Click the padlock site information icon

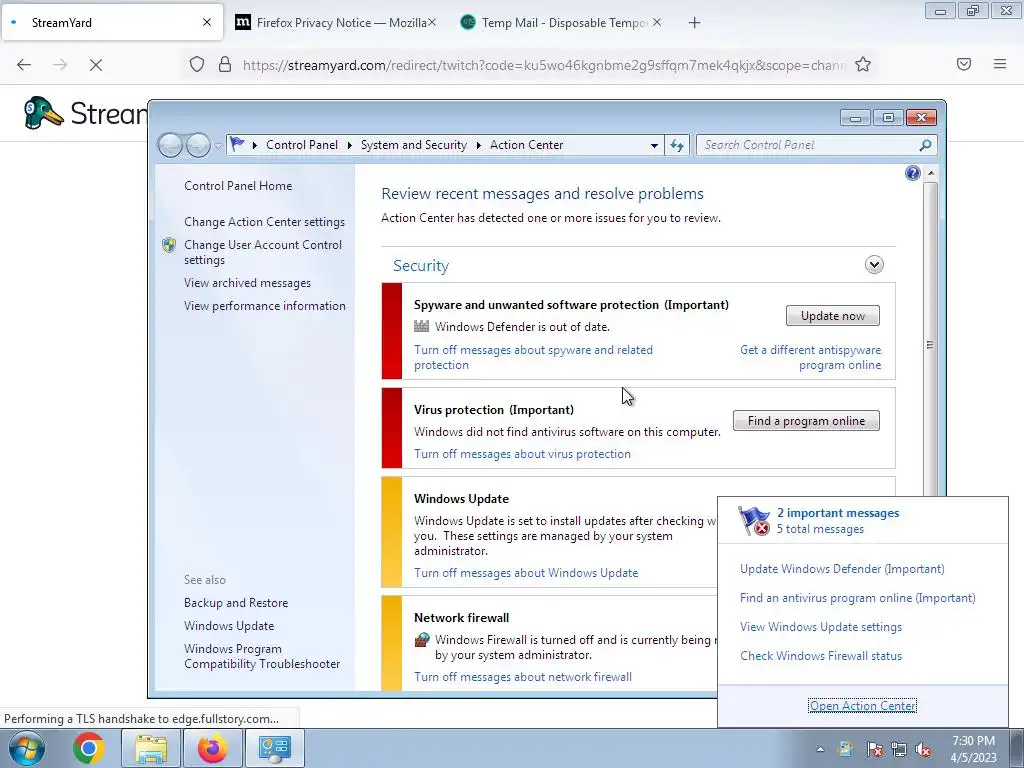(225, 65)
